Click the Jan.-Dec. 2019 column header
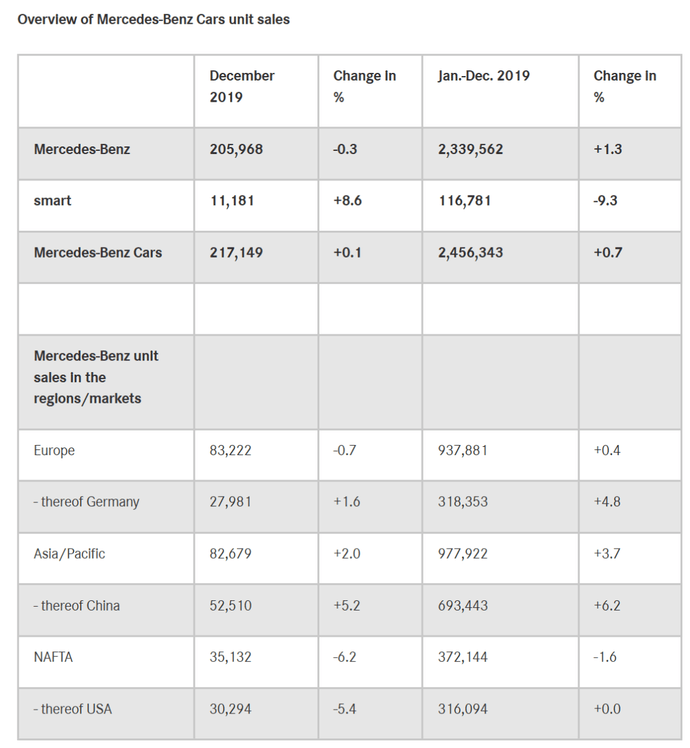This screenshot has height=748, width=690. (x=484, y=76)
